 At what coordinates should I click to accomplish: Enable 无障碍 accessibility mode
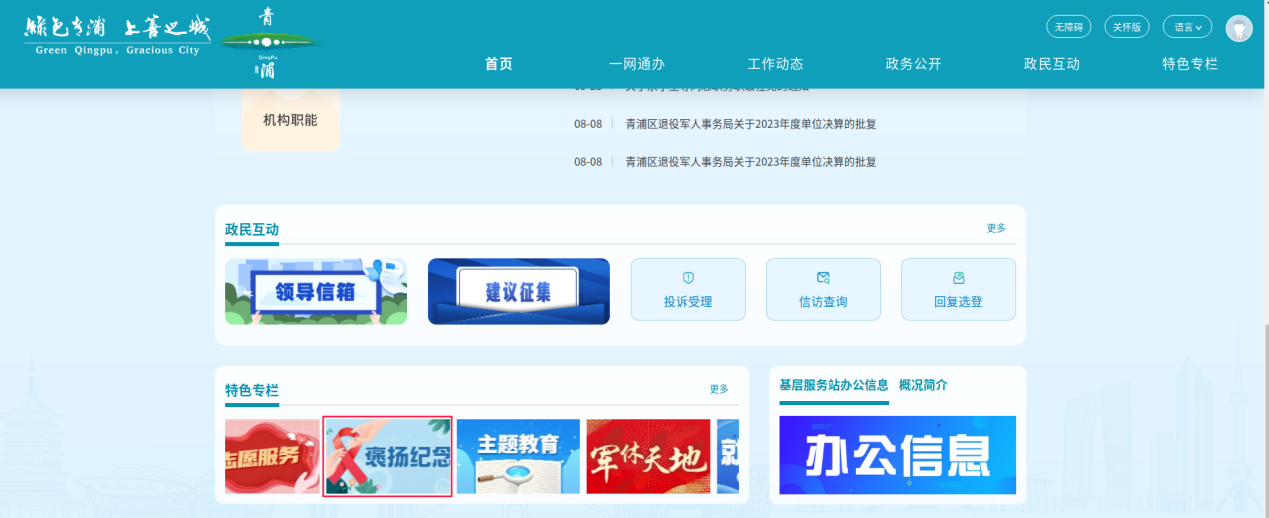point(1069,27)
